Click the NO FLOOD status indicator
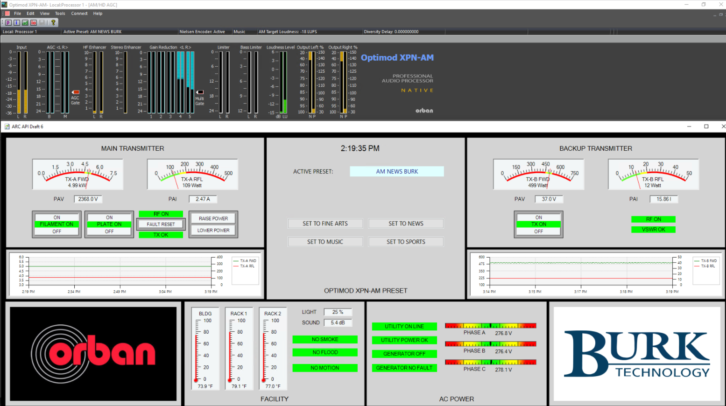This screenshot has width=726, height=406. (325, 352)
